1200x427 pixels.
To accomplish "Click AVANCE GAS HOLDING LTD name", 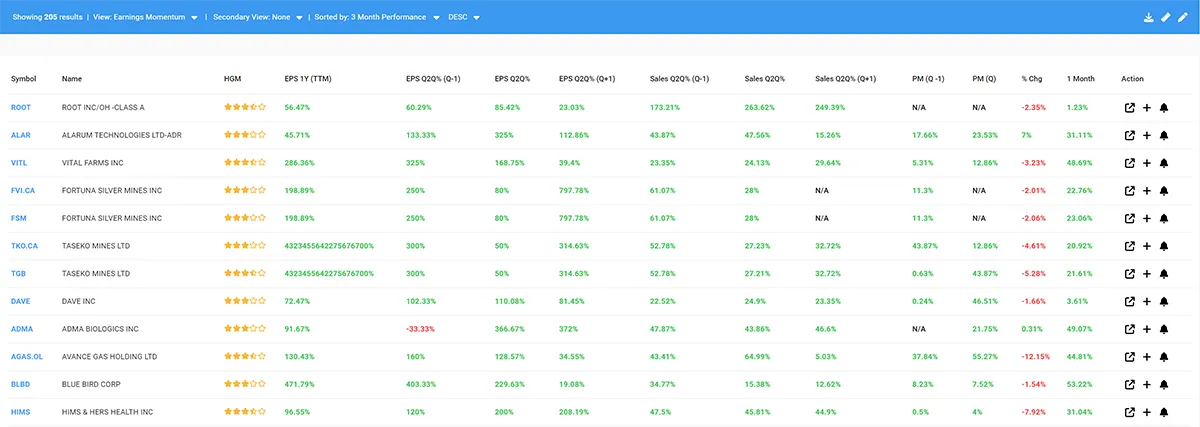I will (x=109, y=356).
